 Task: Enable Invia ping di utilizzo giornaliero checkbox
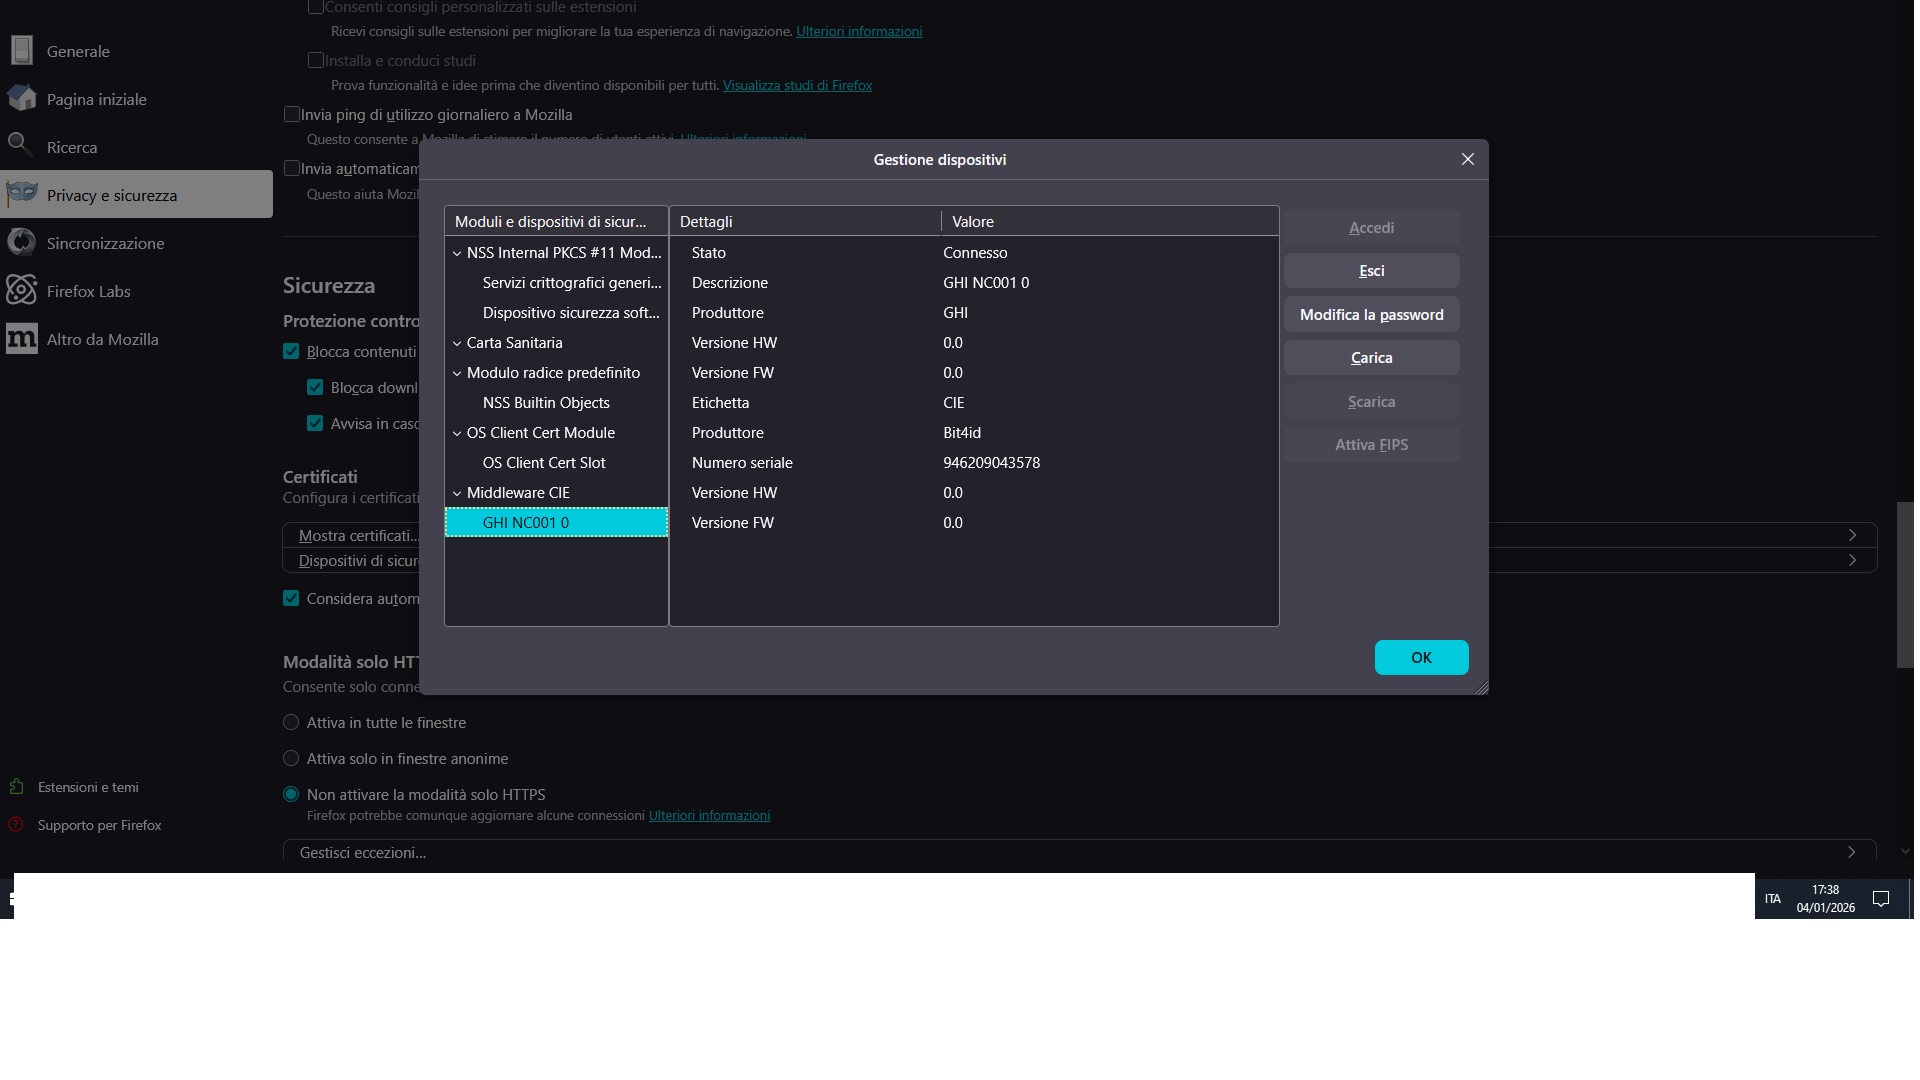click(292, 114)
